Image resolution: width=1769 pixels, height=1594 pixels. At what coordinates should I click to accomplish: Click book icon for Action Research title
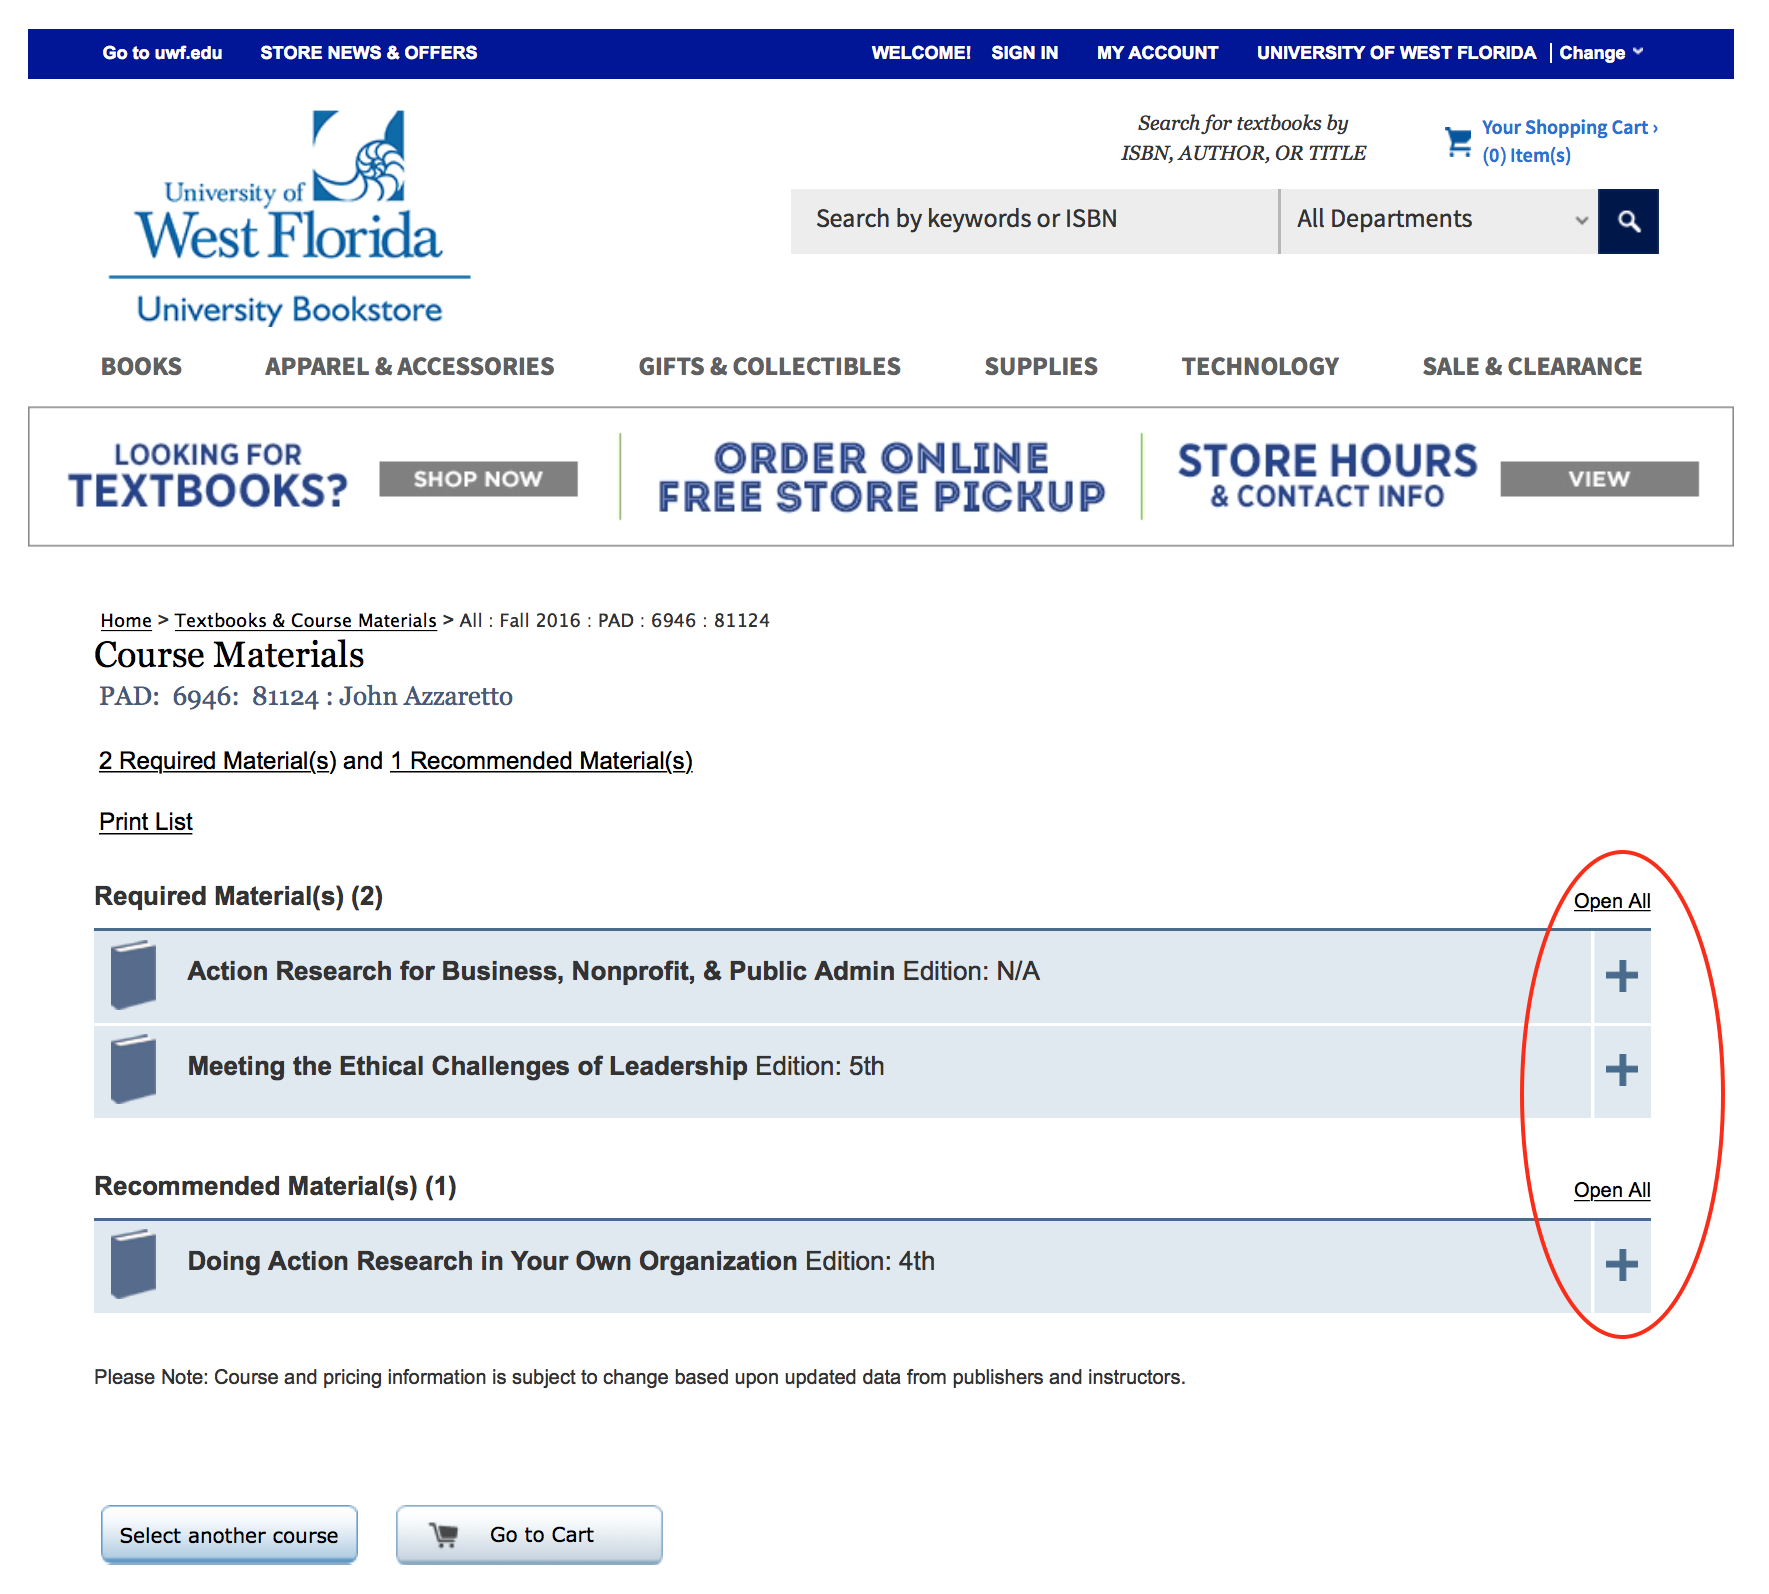(x=133, y=974)
